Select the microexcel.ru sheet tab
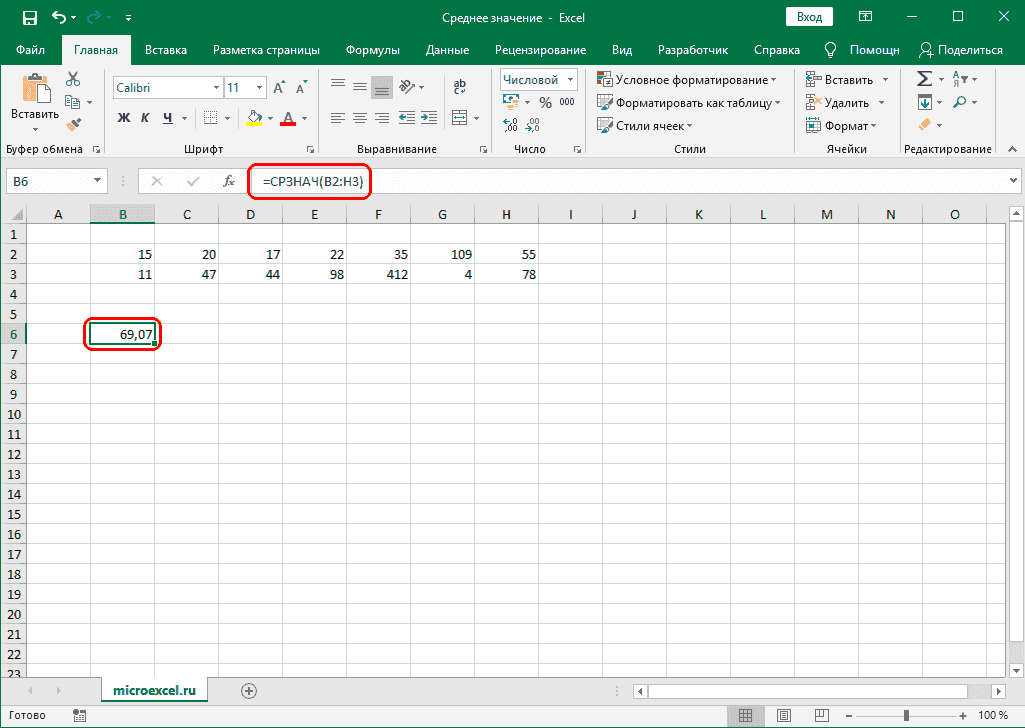This screenshot has height=728, width=1025. click(154, 689)
